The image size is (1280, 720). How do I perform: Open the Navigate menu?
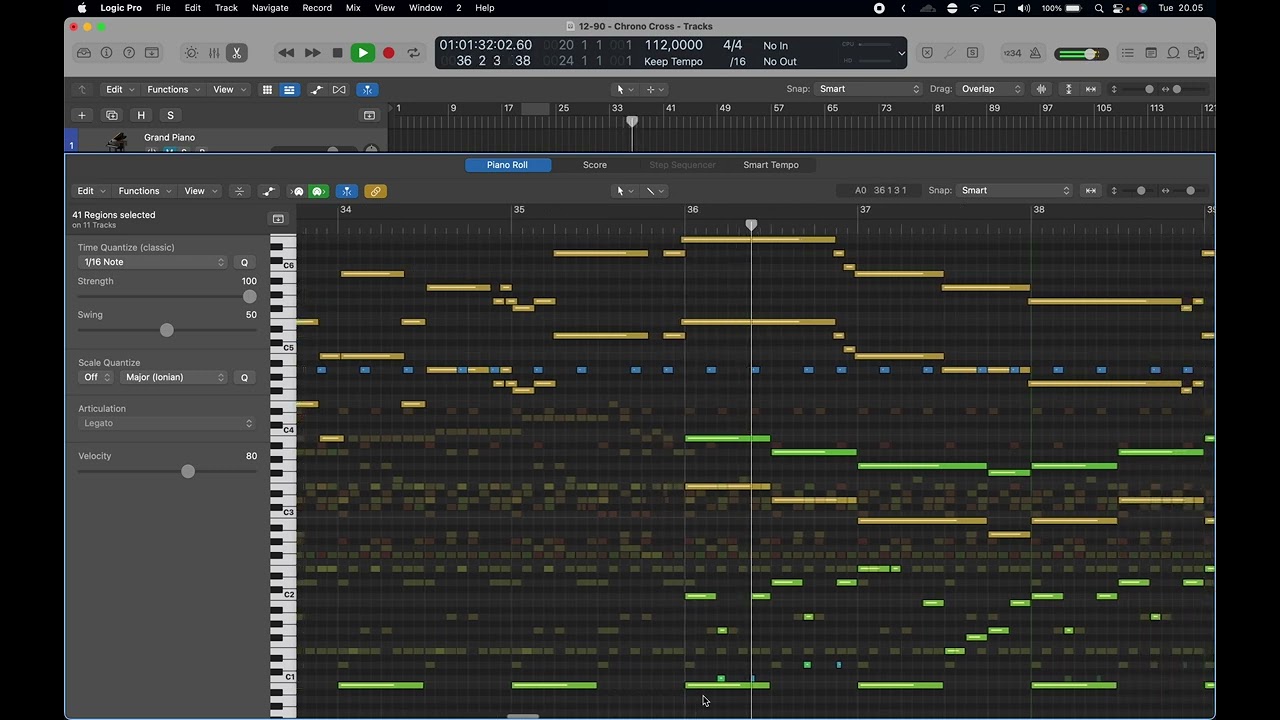pos(270,8)
